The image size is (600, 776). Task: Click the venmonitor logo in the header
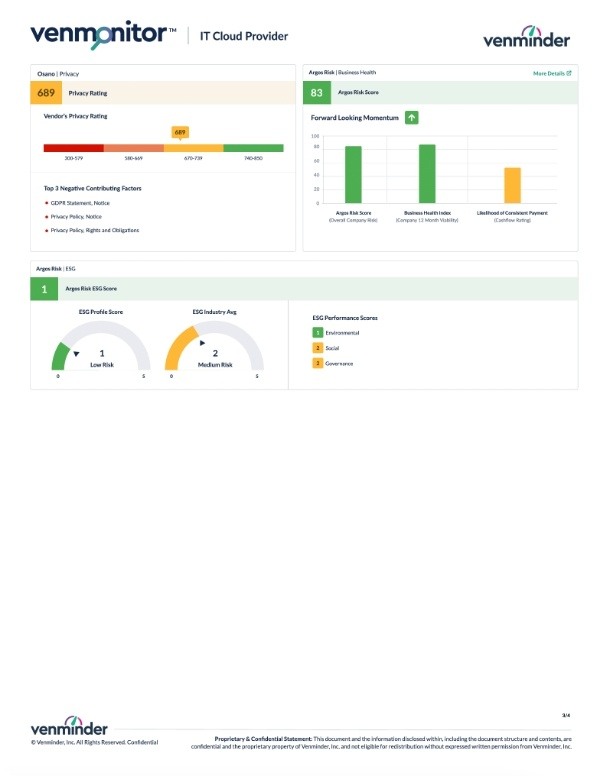(x=103, y=35)
